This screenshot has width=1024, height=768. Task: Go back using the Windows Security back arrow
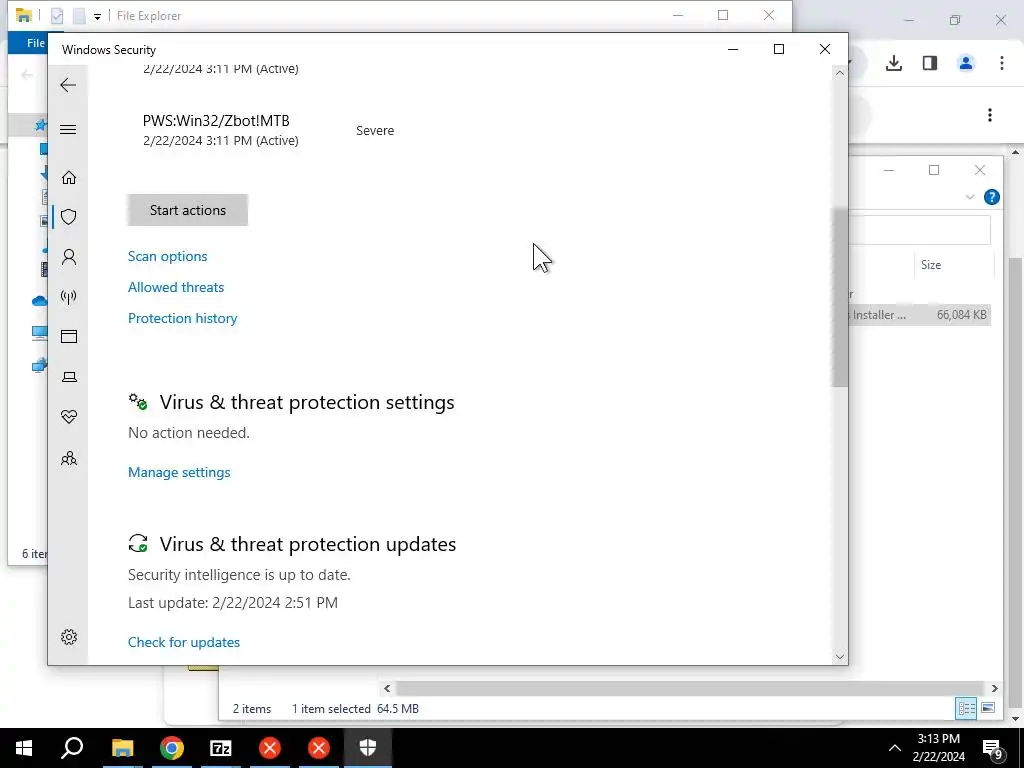[68, 85]
